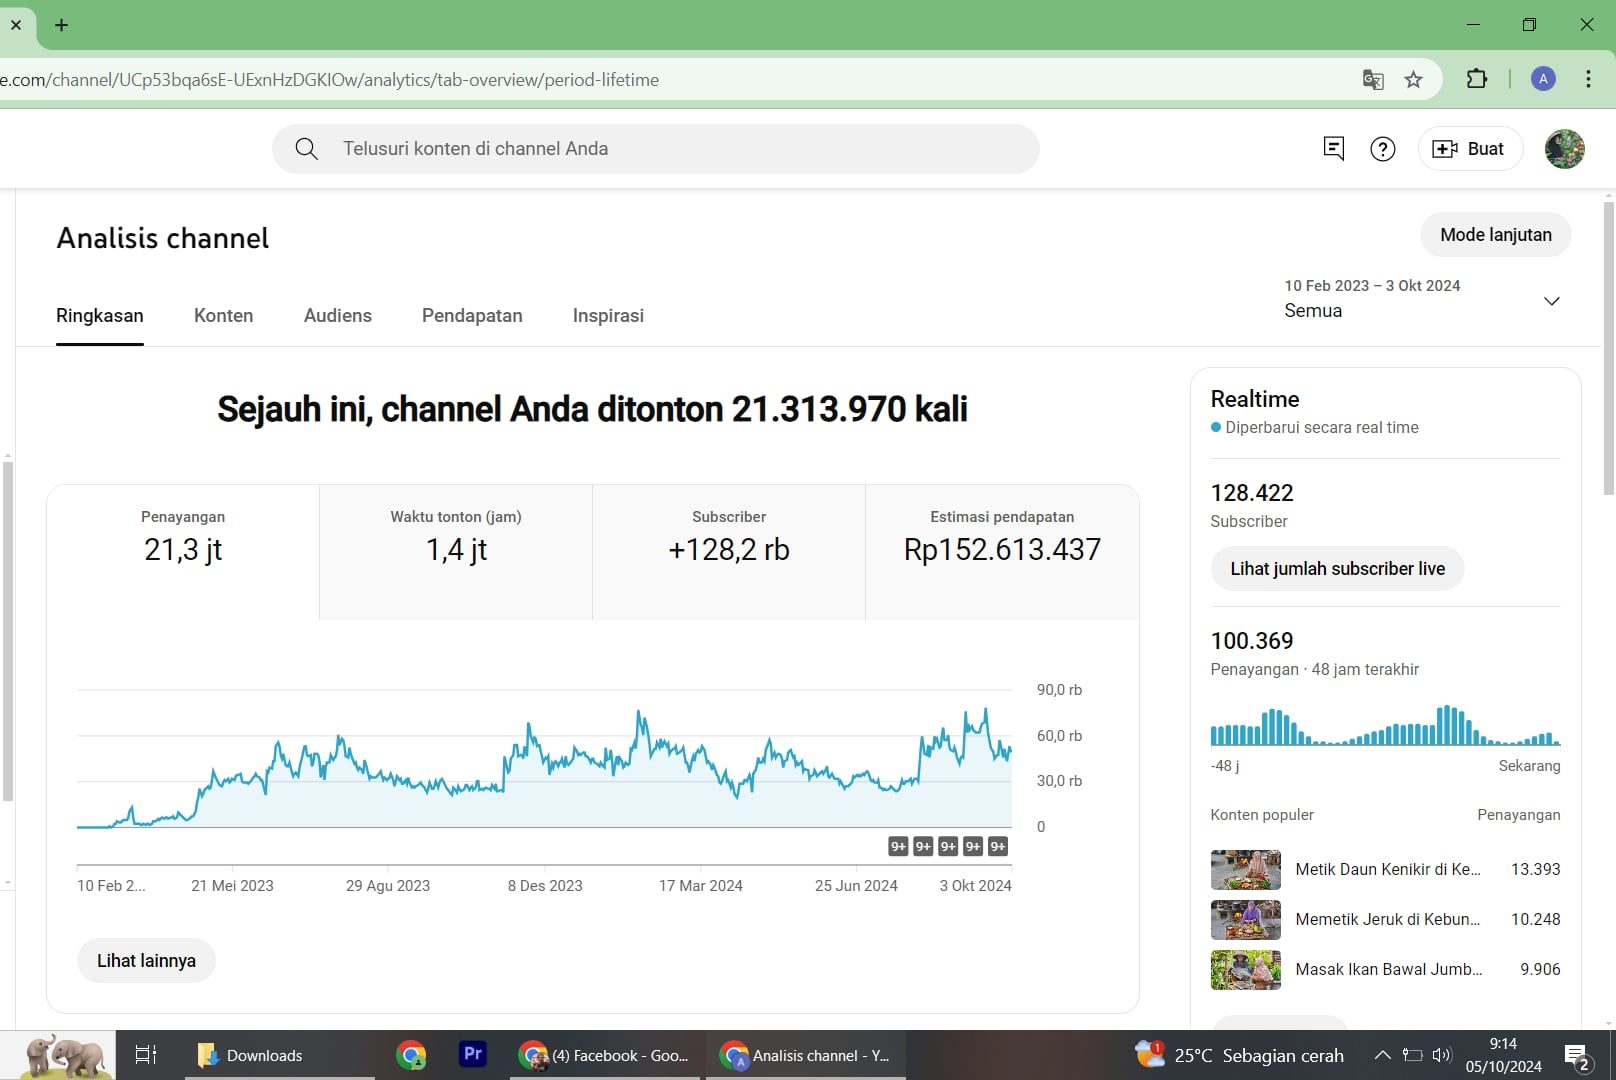Viewport: 1616px width, 1080px height.
Task: Click the Buat create button
Action: pyautogui.click(x=1469, y=149)
